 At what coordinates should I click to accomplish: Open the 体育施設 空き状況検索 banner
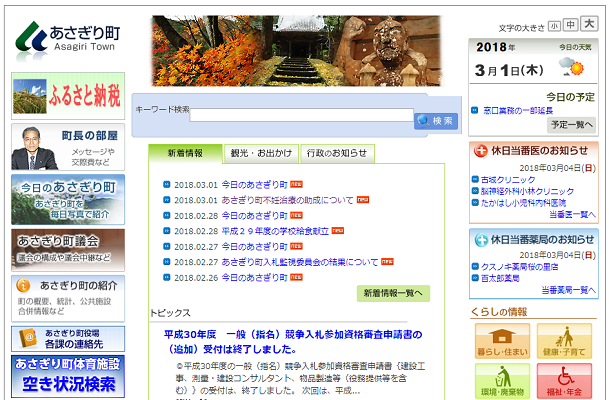point(68,376)
